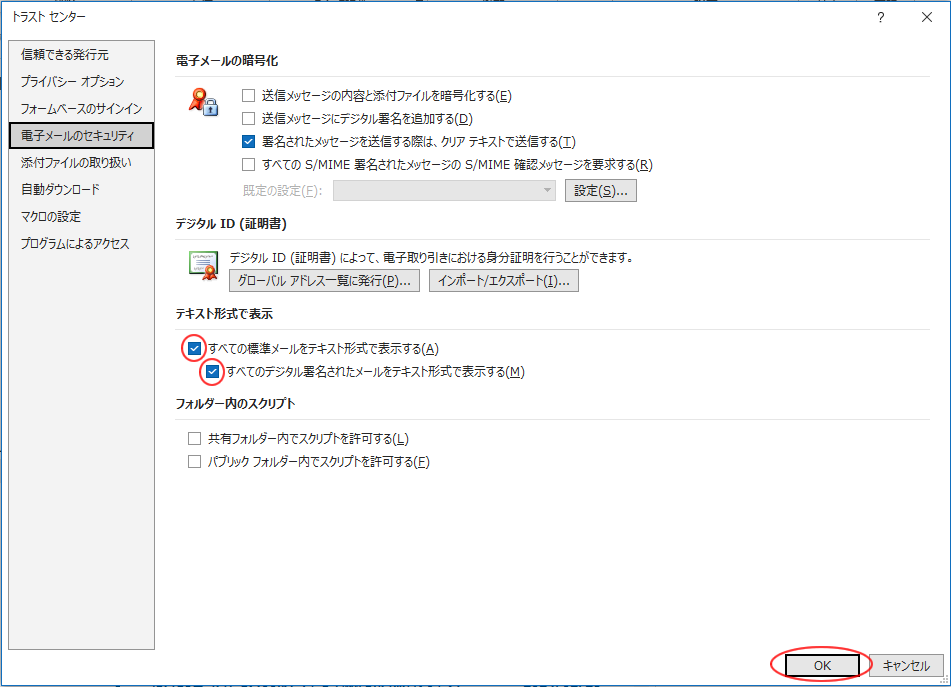Toggle すべての標準メールをテキスト形式で表示する checkbox
The image size is (951, 687).
tap(194, 349)
